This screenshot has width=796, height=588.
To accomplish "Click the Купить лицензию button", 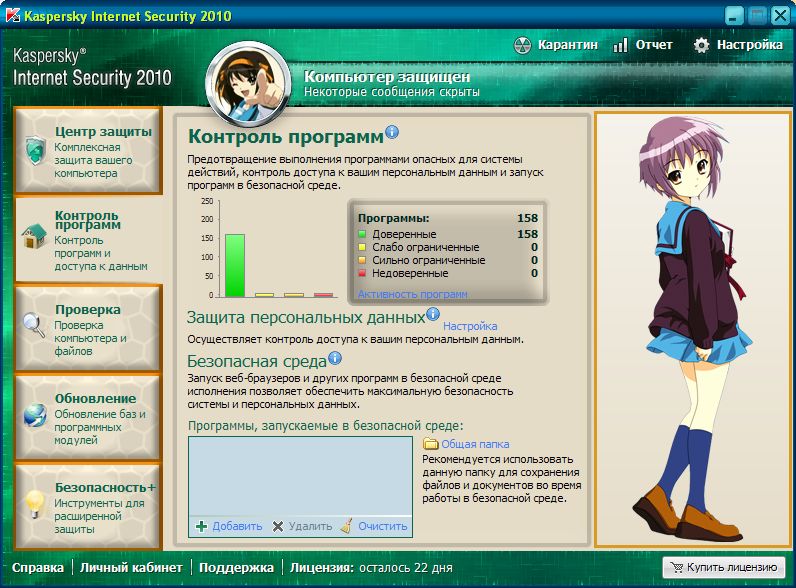I will pyautogui.click(x=724, y=567).
